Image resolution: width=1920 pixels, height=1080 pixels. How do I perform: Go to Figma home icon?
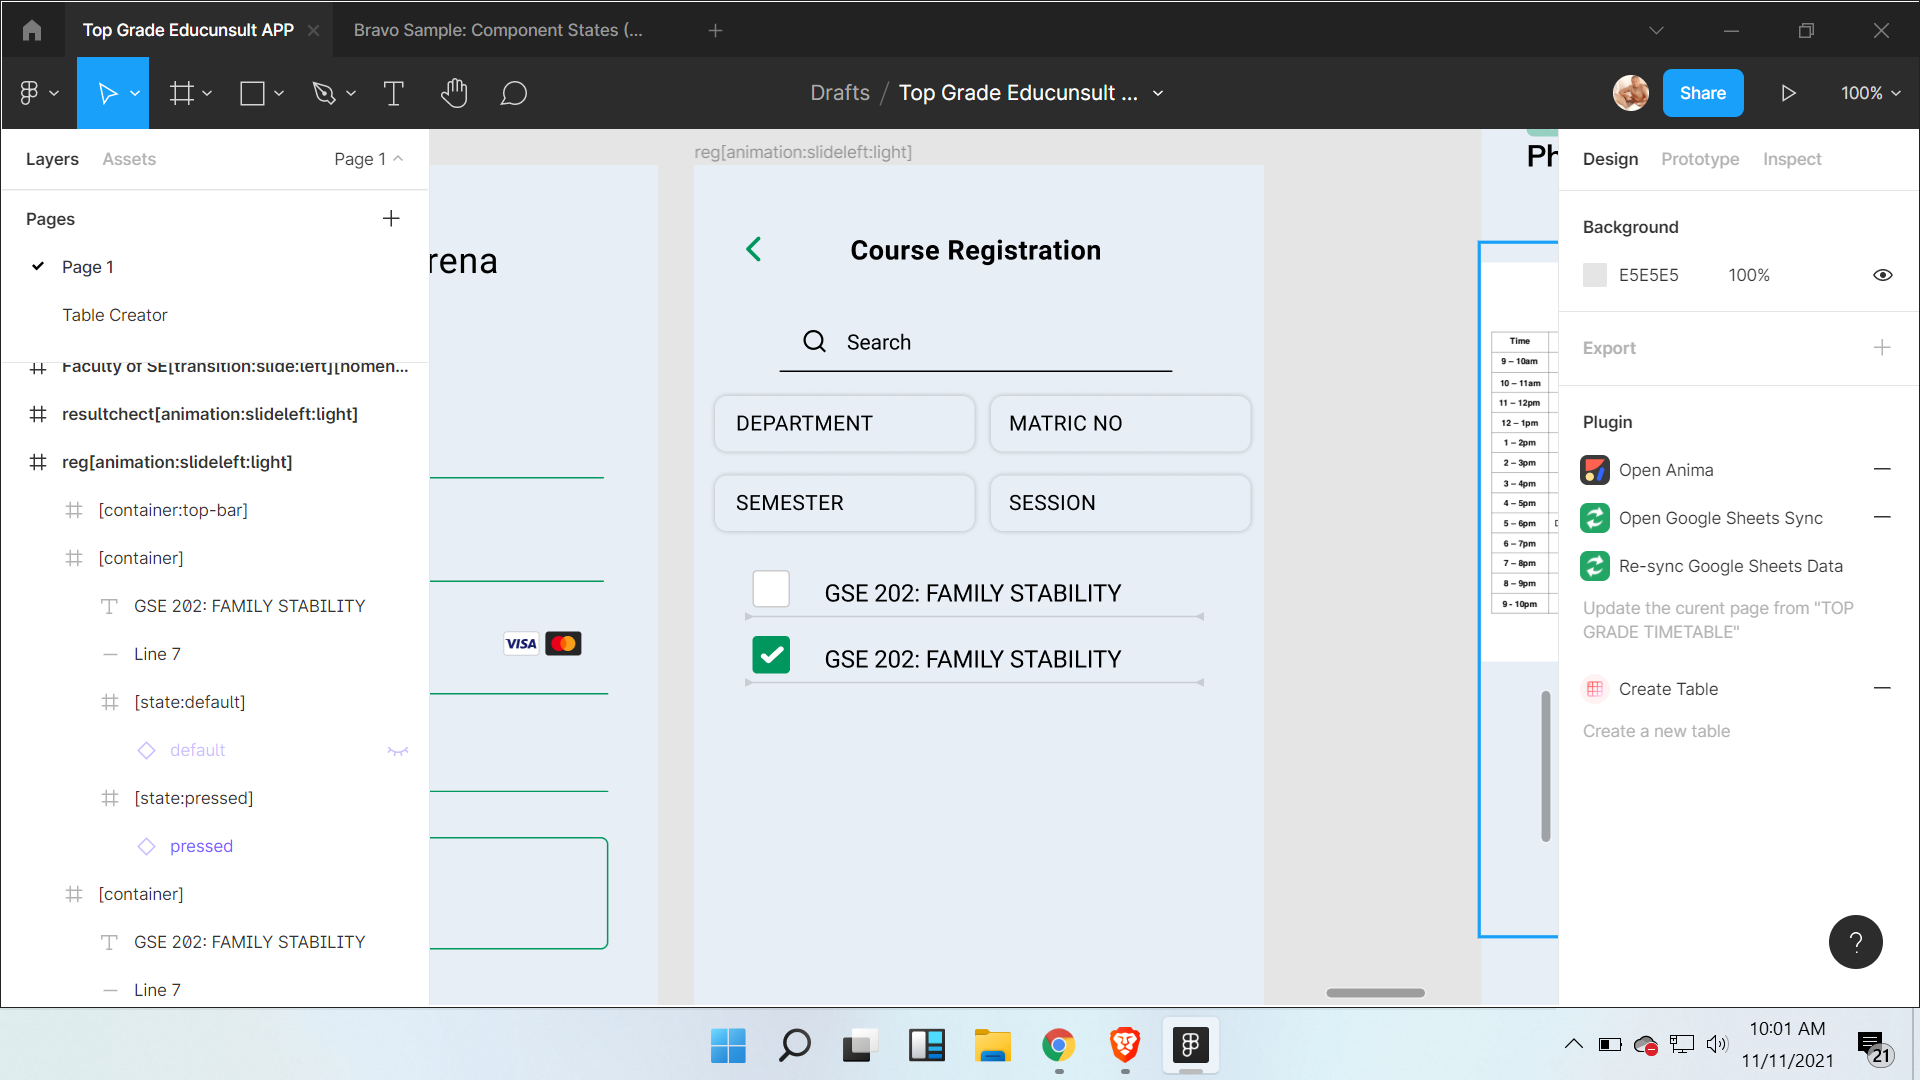[x=32, y=30]
